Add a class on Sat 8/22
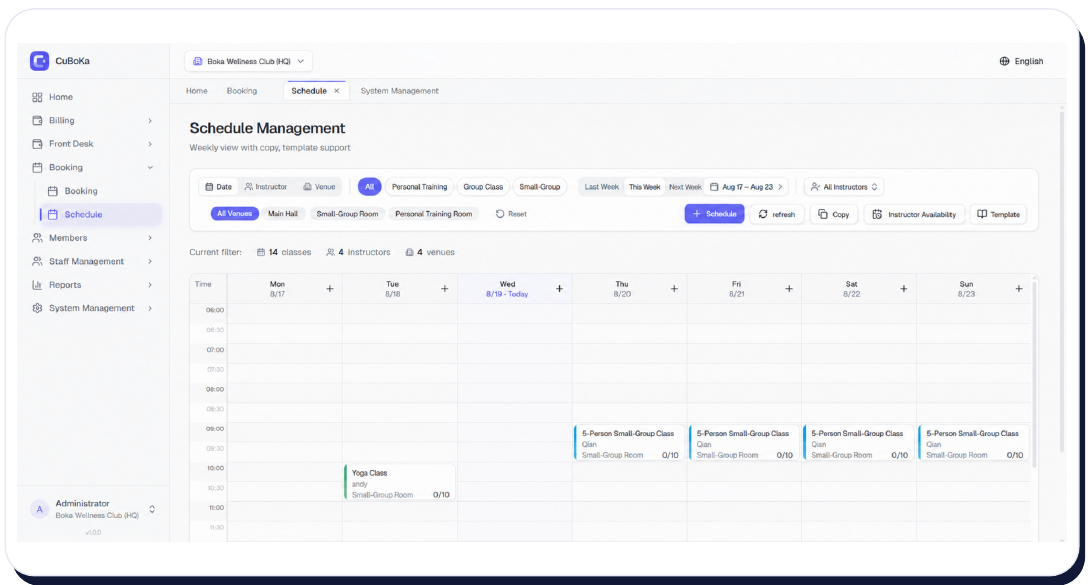The image size is (1090, 585). pos(904,288)
